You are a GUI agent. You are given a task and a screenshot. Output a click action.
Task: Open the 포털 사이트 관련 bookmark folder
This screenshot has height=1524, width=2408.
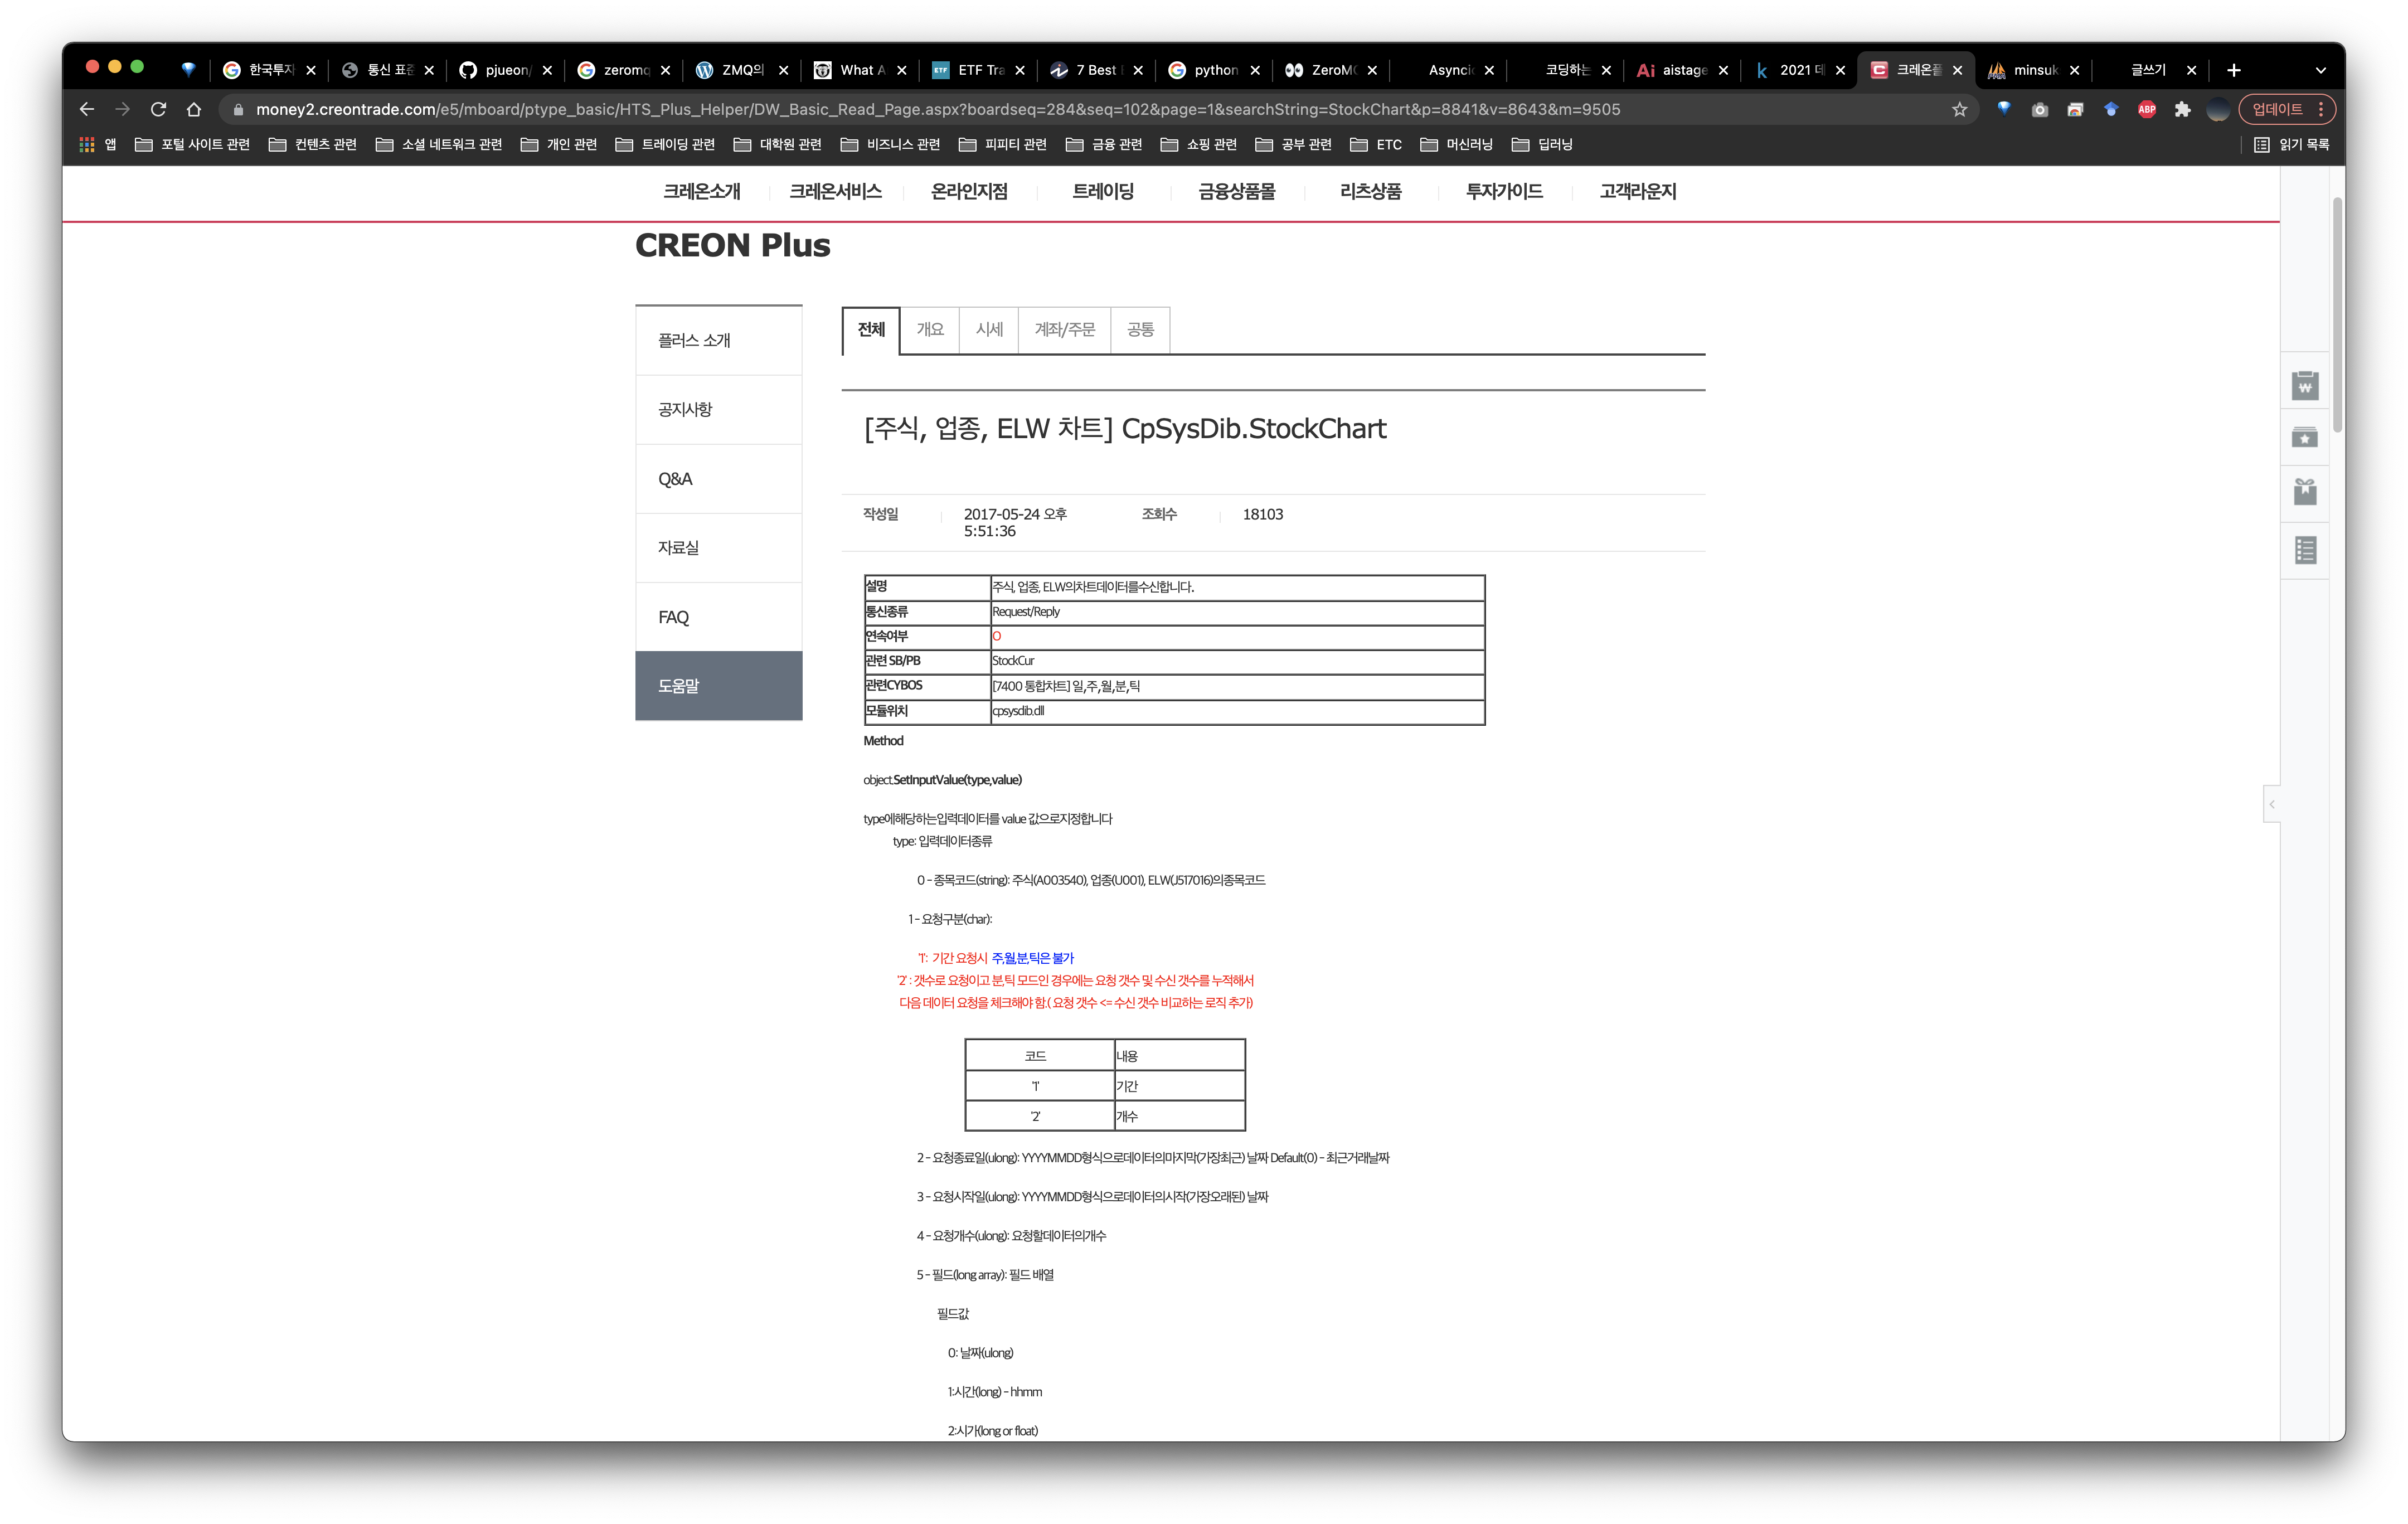pyautogui.click(x=192, y=144)
